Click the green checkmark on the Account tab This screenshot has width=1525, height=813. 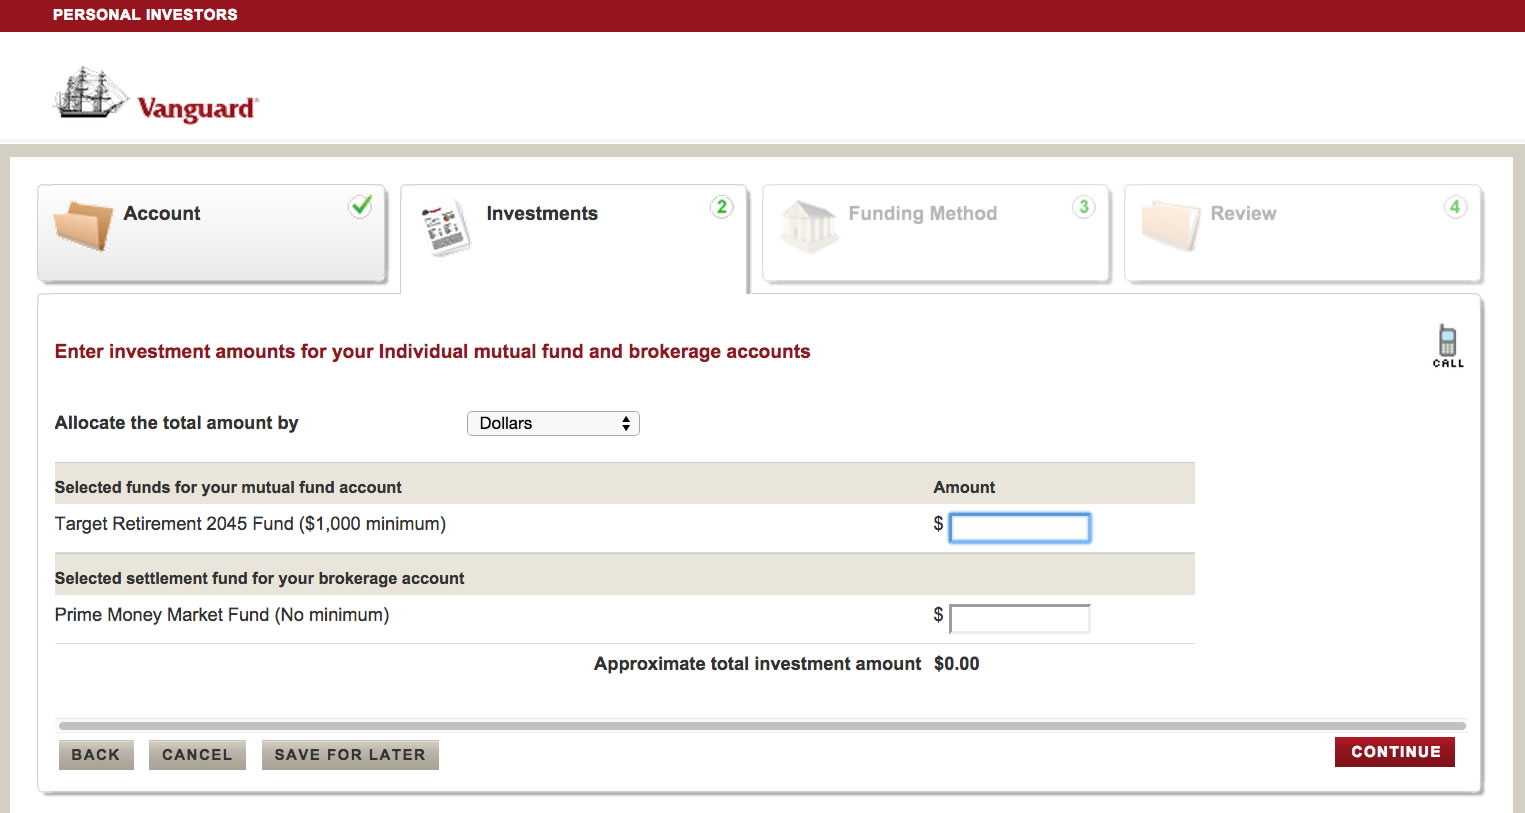(361, 206)
